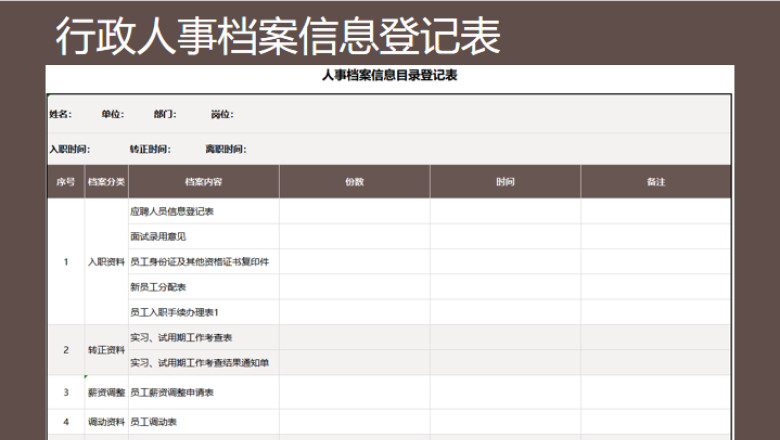Viewport: 780px width, 440px height.
Task: Click the 档案分类 column header
Action: (x=106, y=182)
